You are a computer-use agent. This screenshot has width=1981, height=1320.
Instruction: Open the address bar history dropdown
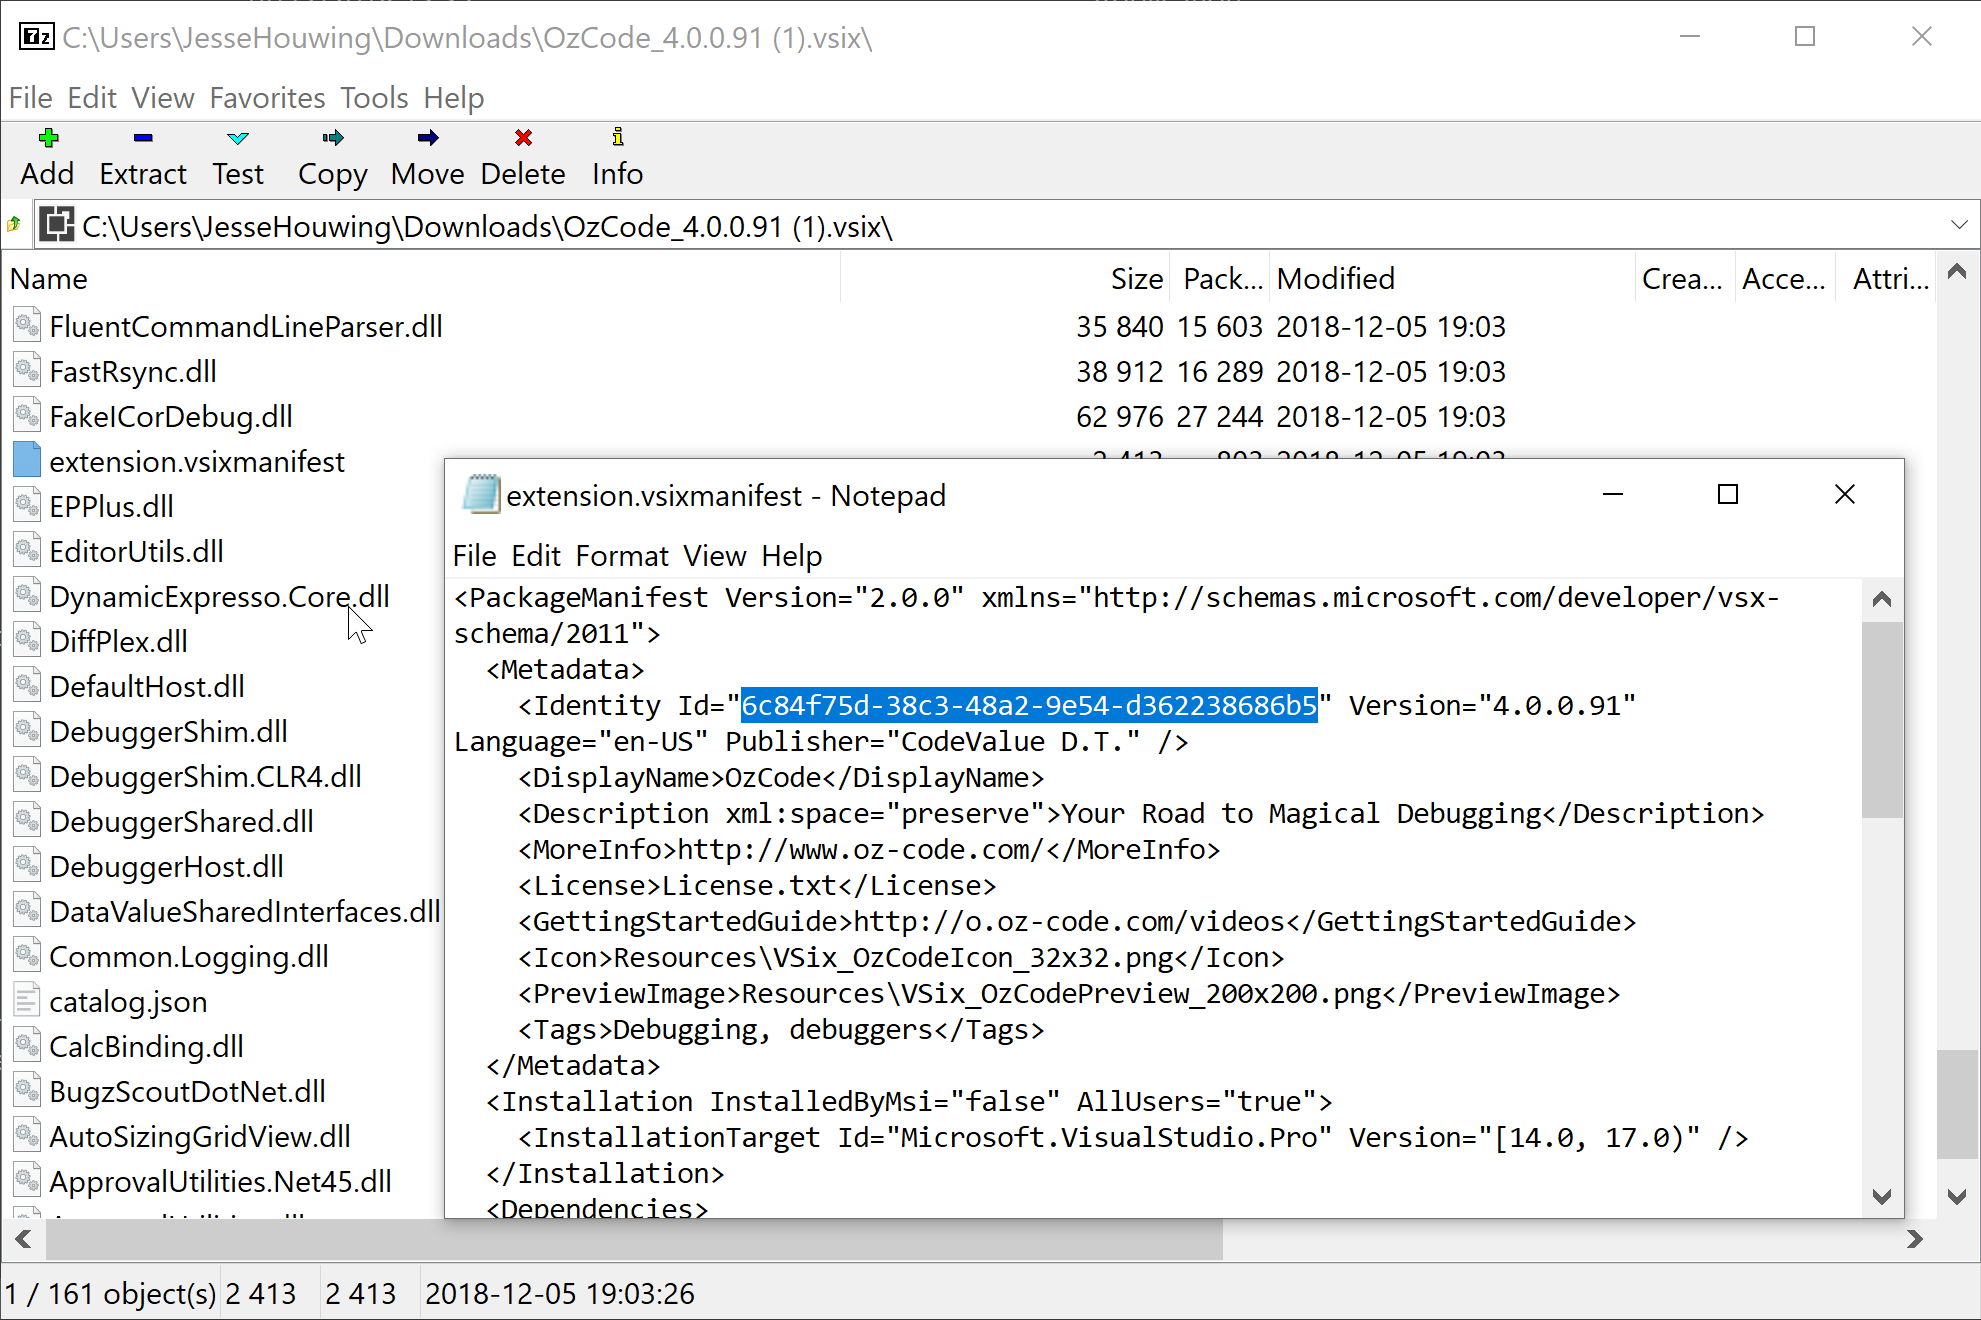[1959, 225]
